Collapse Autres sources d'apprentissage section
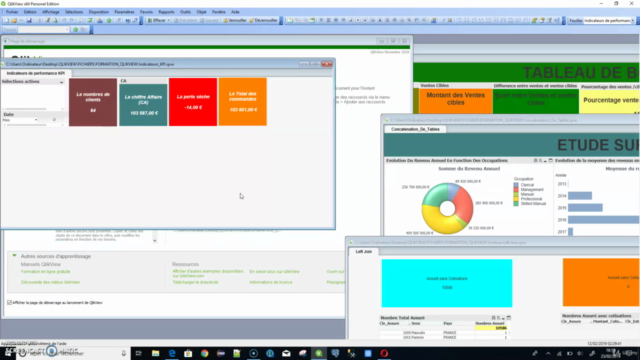The height and width of the screenshot is (360, 640). [x=14, y=256]
